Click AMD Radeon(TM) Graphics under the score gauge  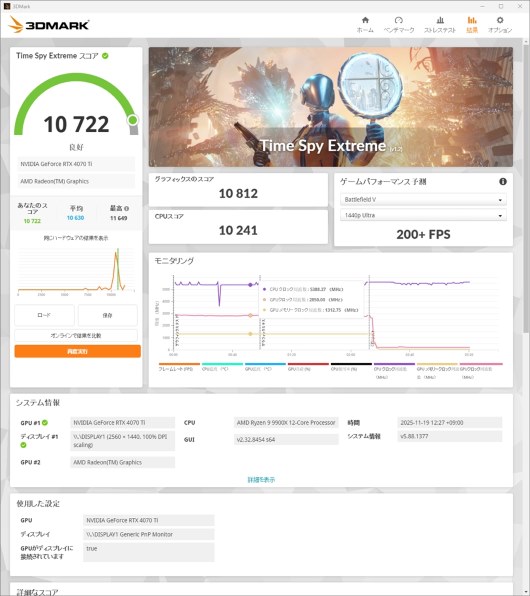pyautogui.click(x=76, y=181)
